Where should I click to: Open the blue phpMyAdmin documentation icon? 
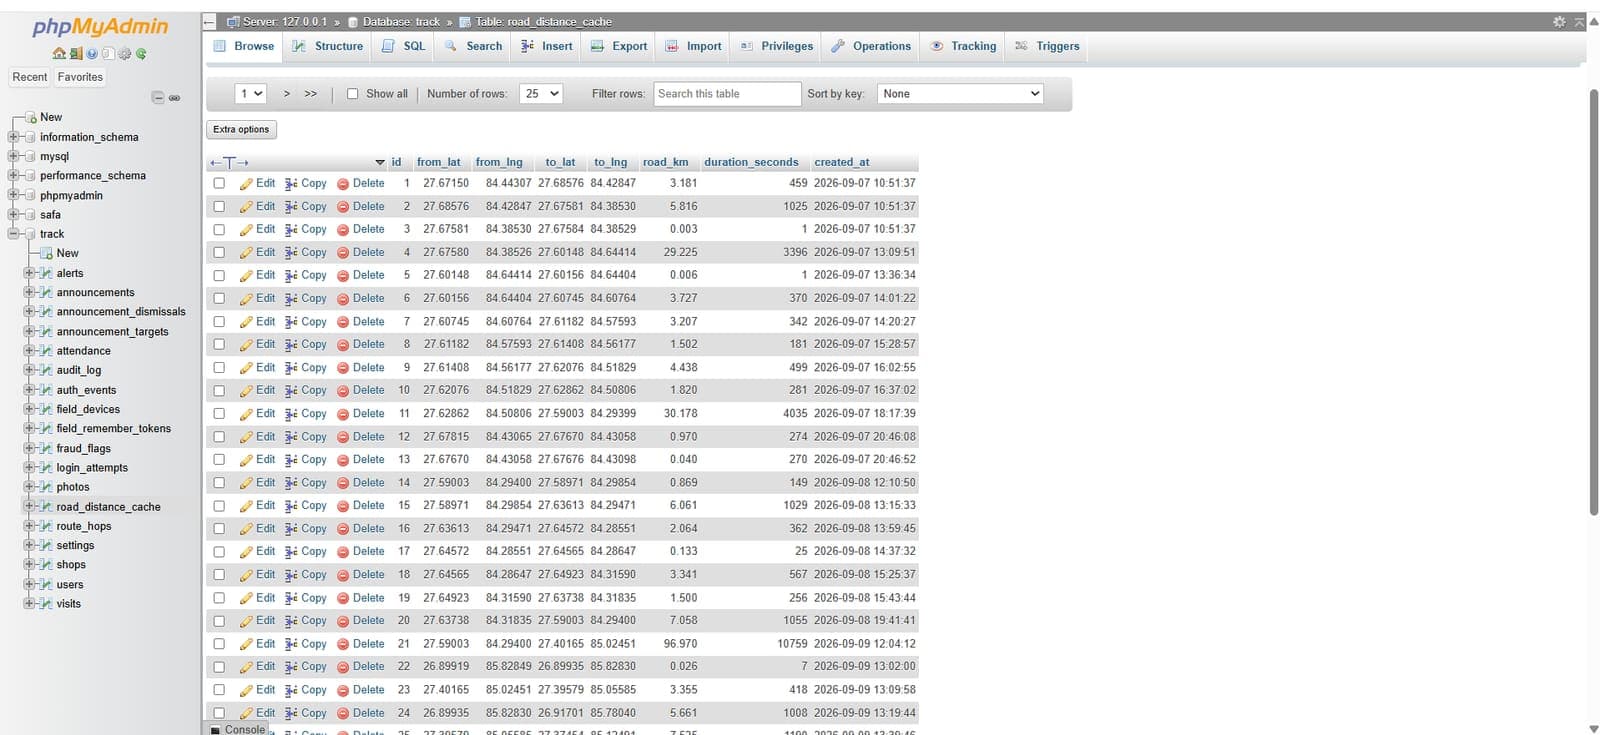[92, 53]
